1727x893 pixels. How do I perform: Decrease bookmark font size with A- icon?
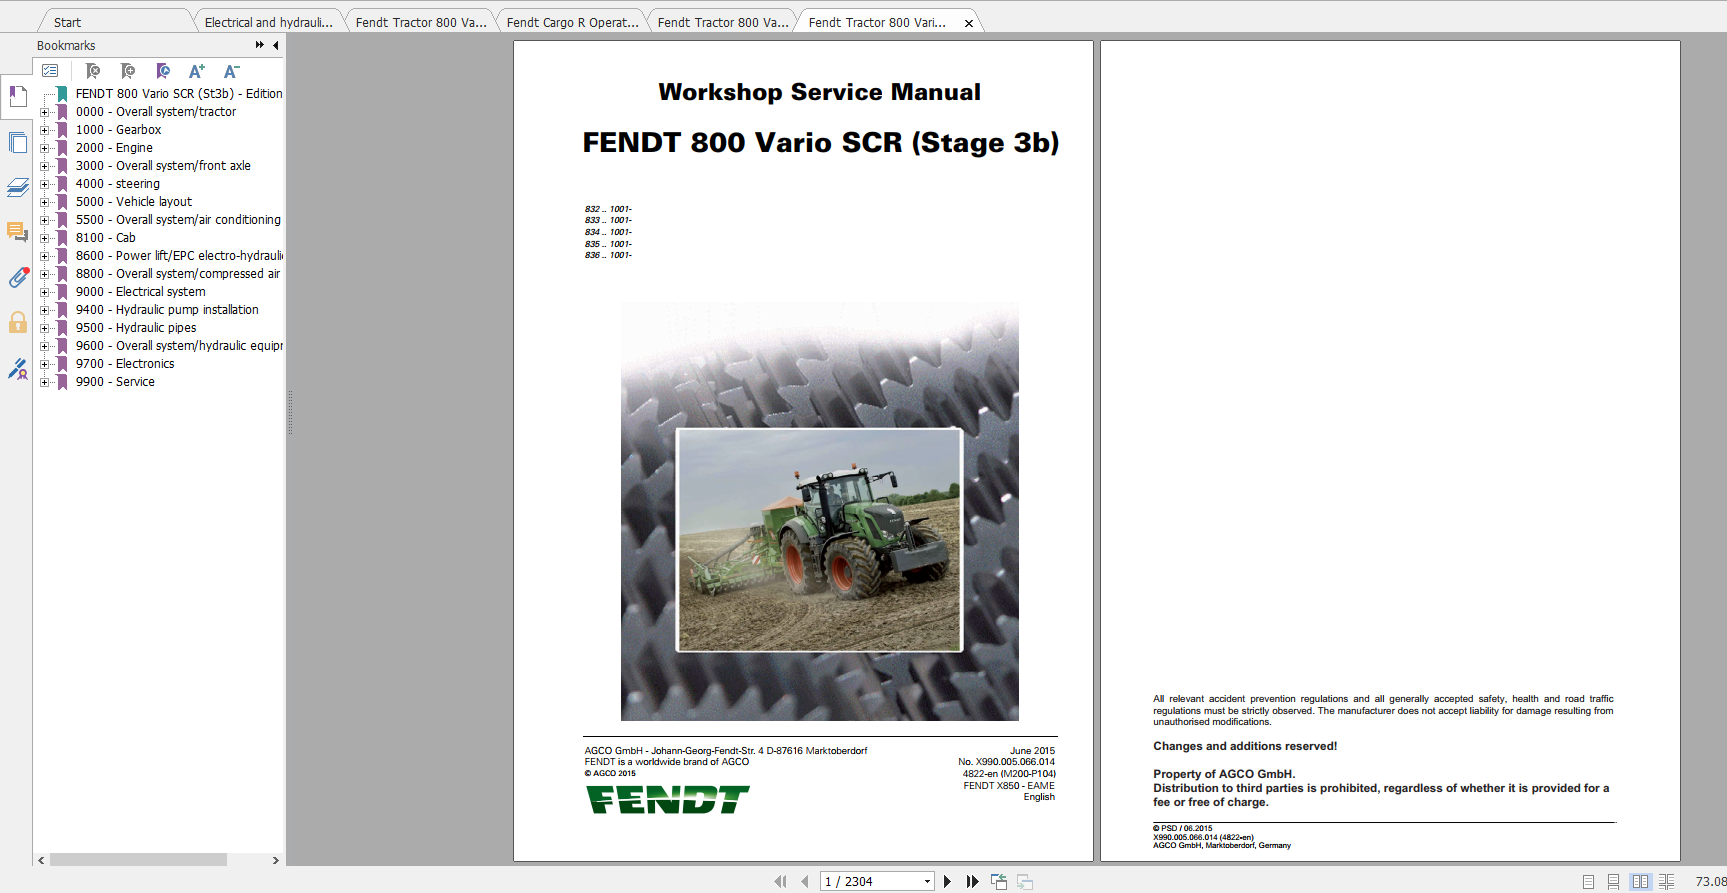[x=232, y=71]
